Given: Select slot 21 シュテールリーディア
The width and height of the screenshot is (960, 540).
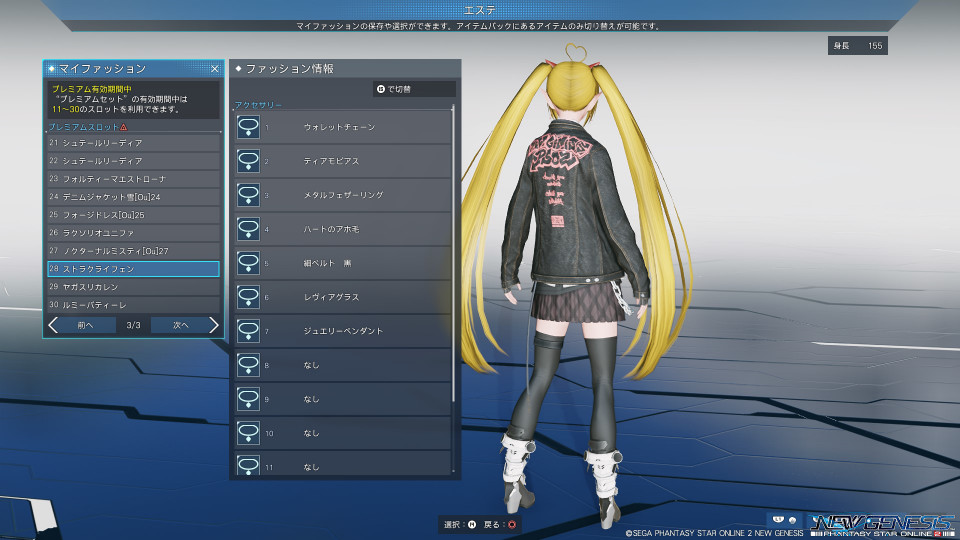Looking at the screenshot, I should coord(133,143).
